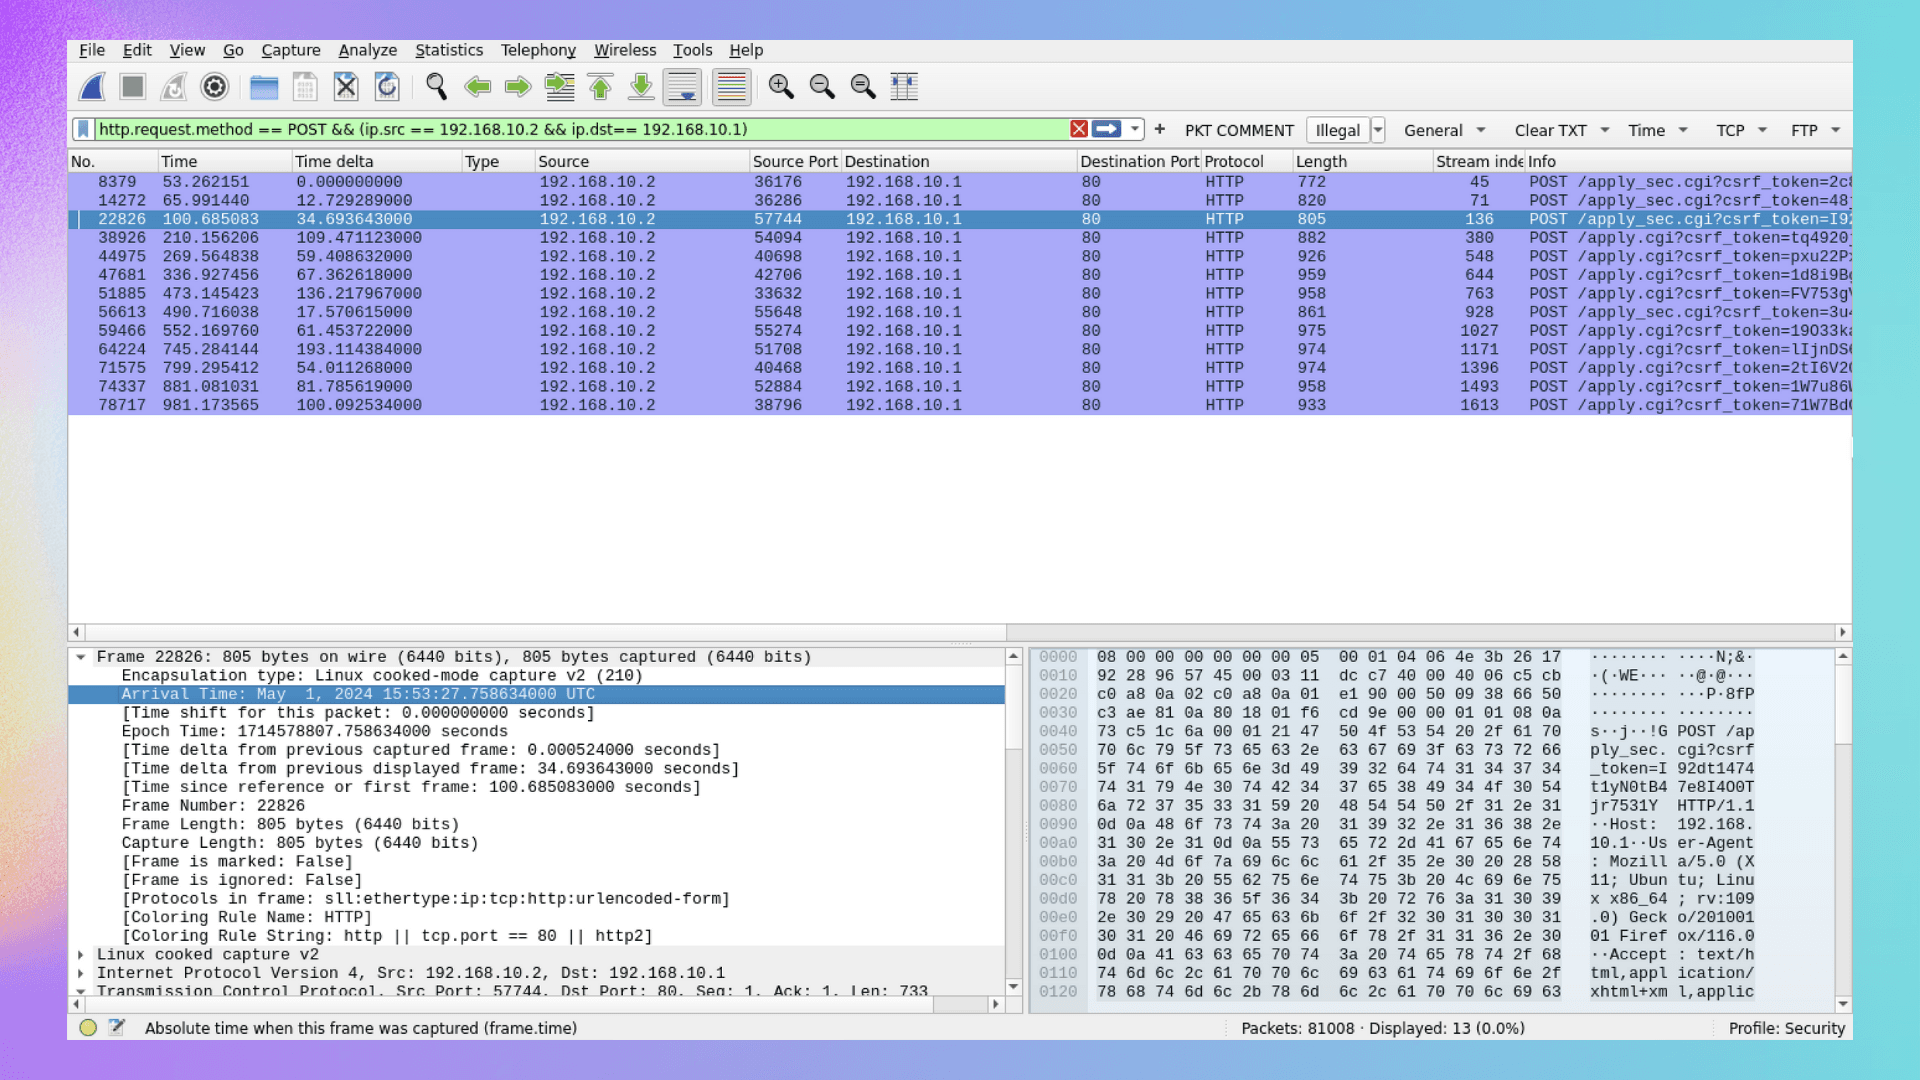Open the Statistics menu
1920x1080 pixels.
[x=449, y=50]
